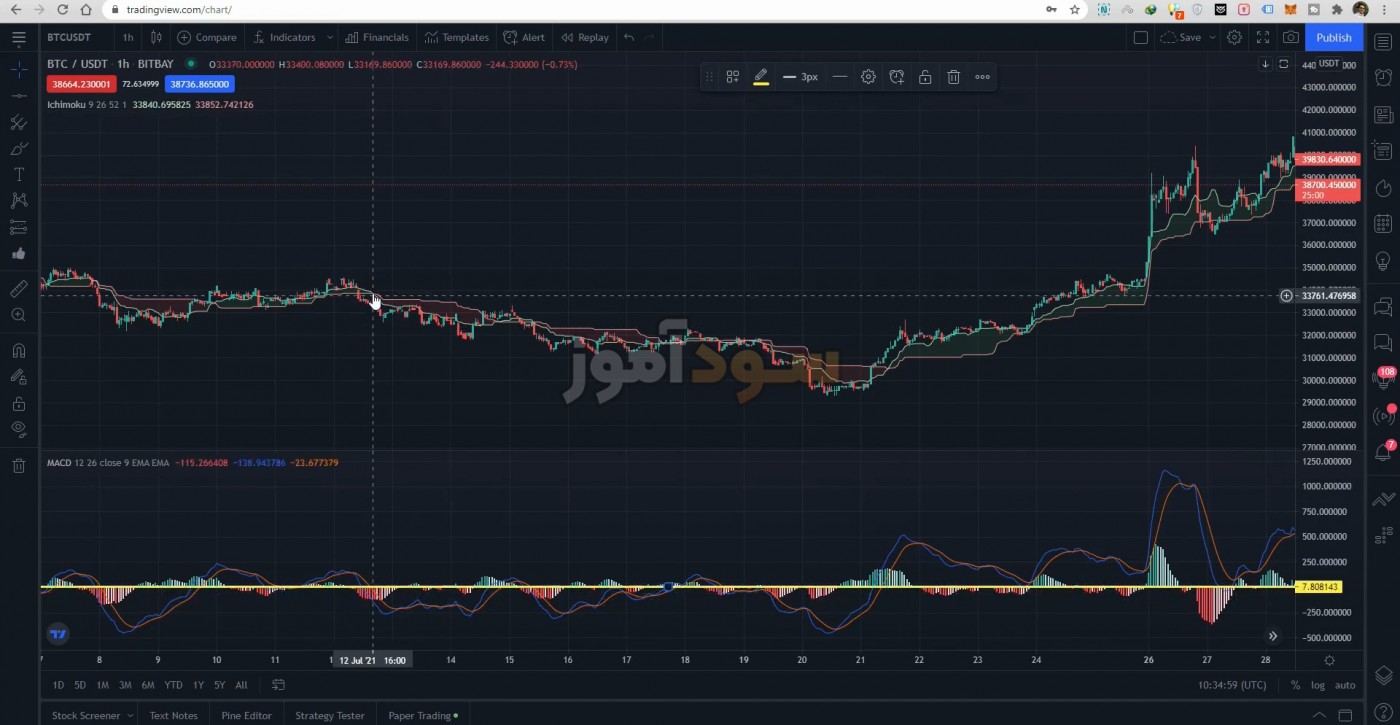Open the Financials menu
This screenshot has height=725, width=1400.
click(x=377, y=37)
